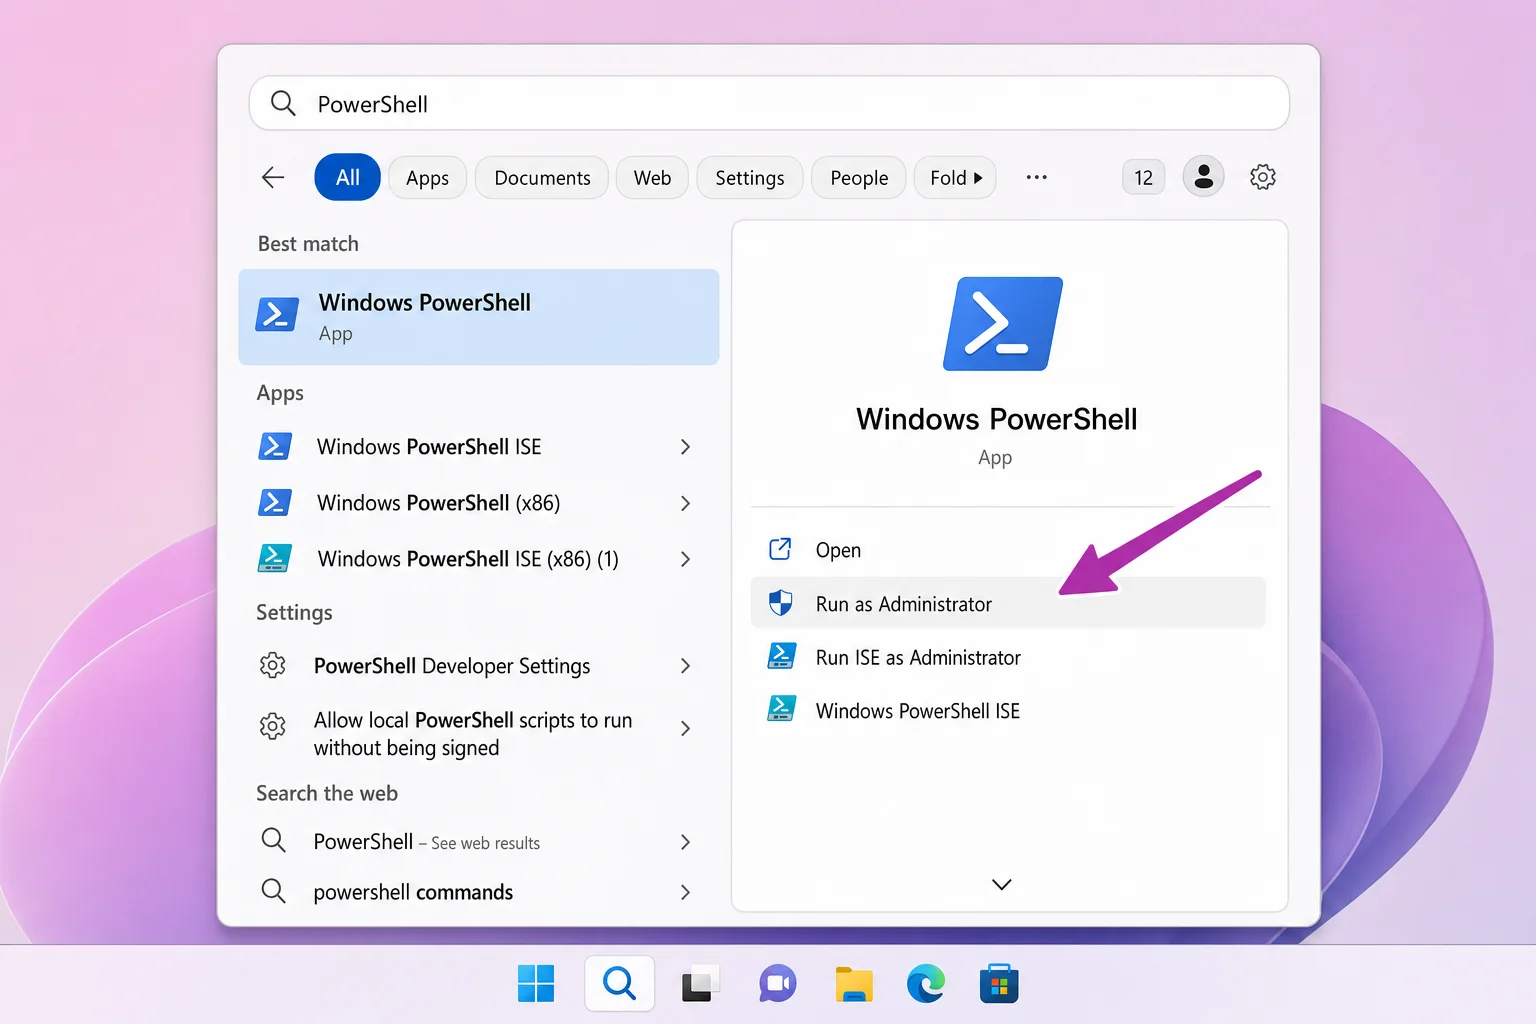1536x1024 pixels.
Task: Click icon beside Run ISE as Administrator
Action: pyautogui.click(x=781, y=656)
